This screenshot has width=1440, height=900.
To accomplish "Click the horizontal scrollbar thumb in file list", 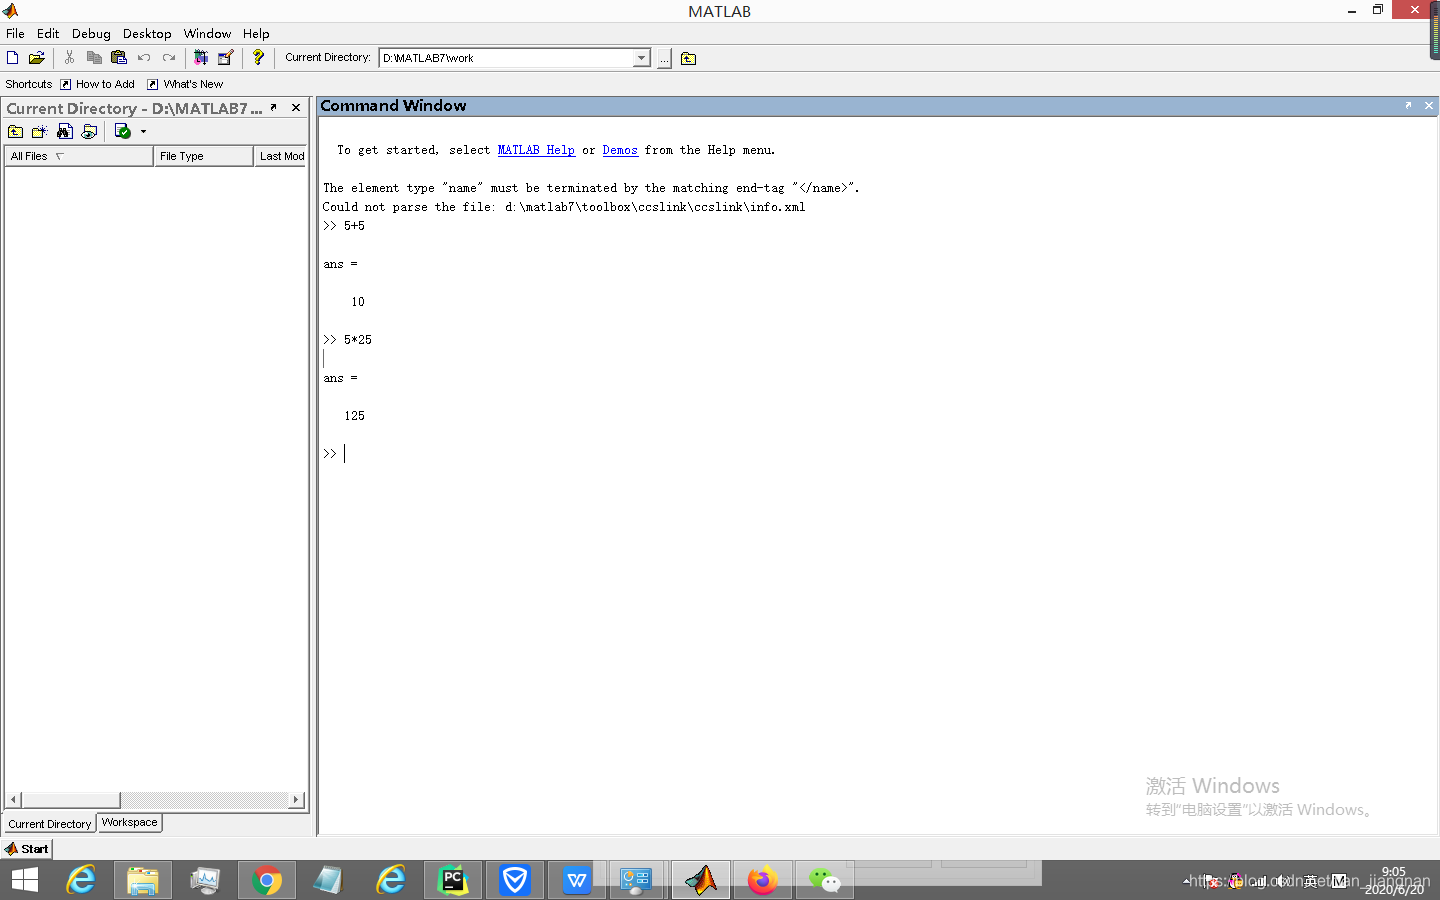I will click(70, 800).
